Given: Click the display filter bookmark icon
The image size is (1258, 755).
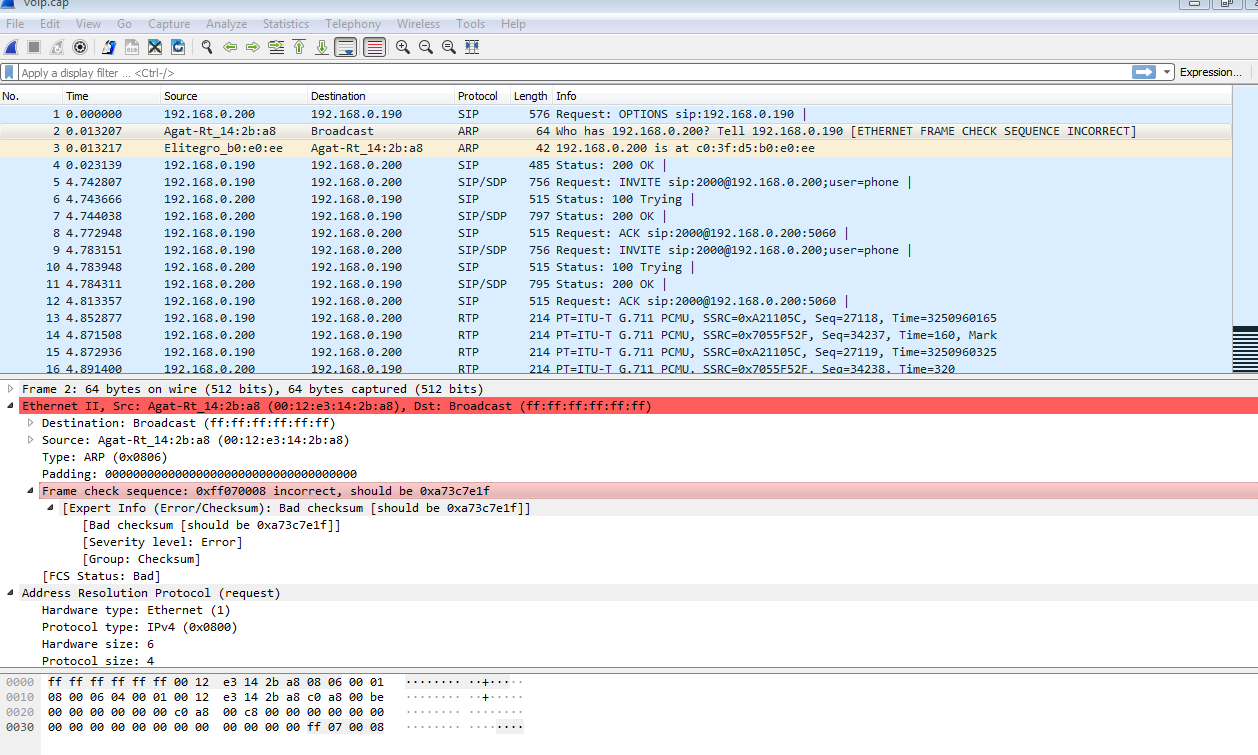Looking at the screenshot, I should 9,72.
